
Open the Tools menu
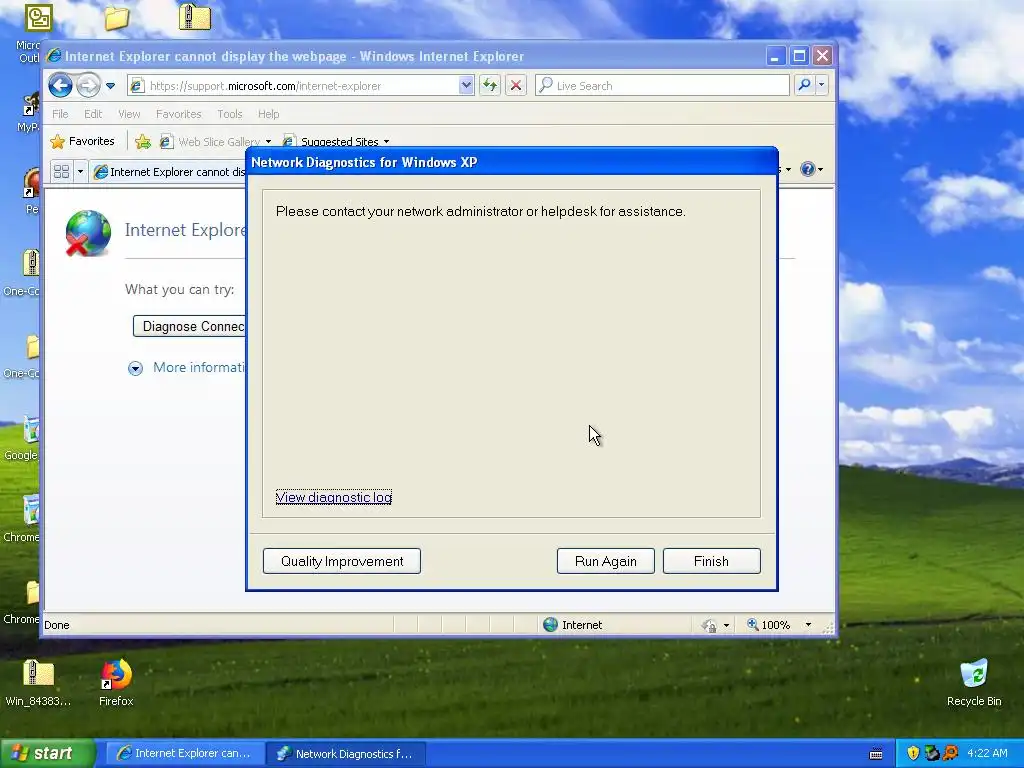[x=230, y=114]
